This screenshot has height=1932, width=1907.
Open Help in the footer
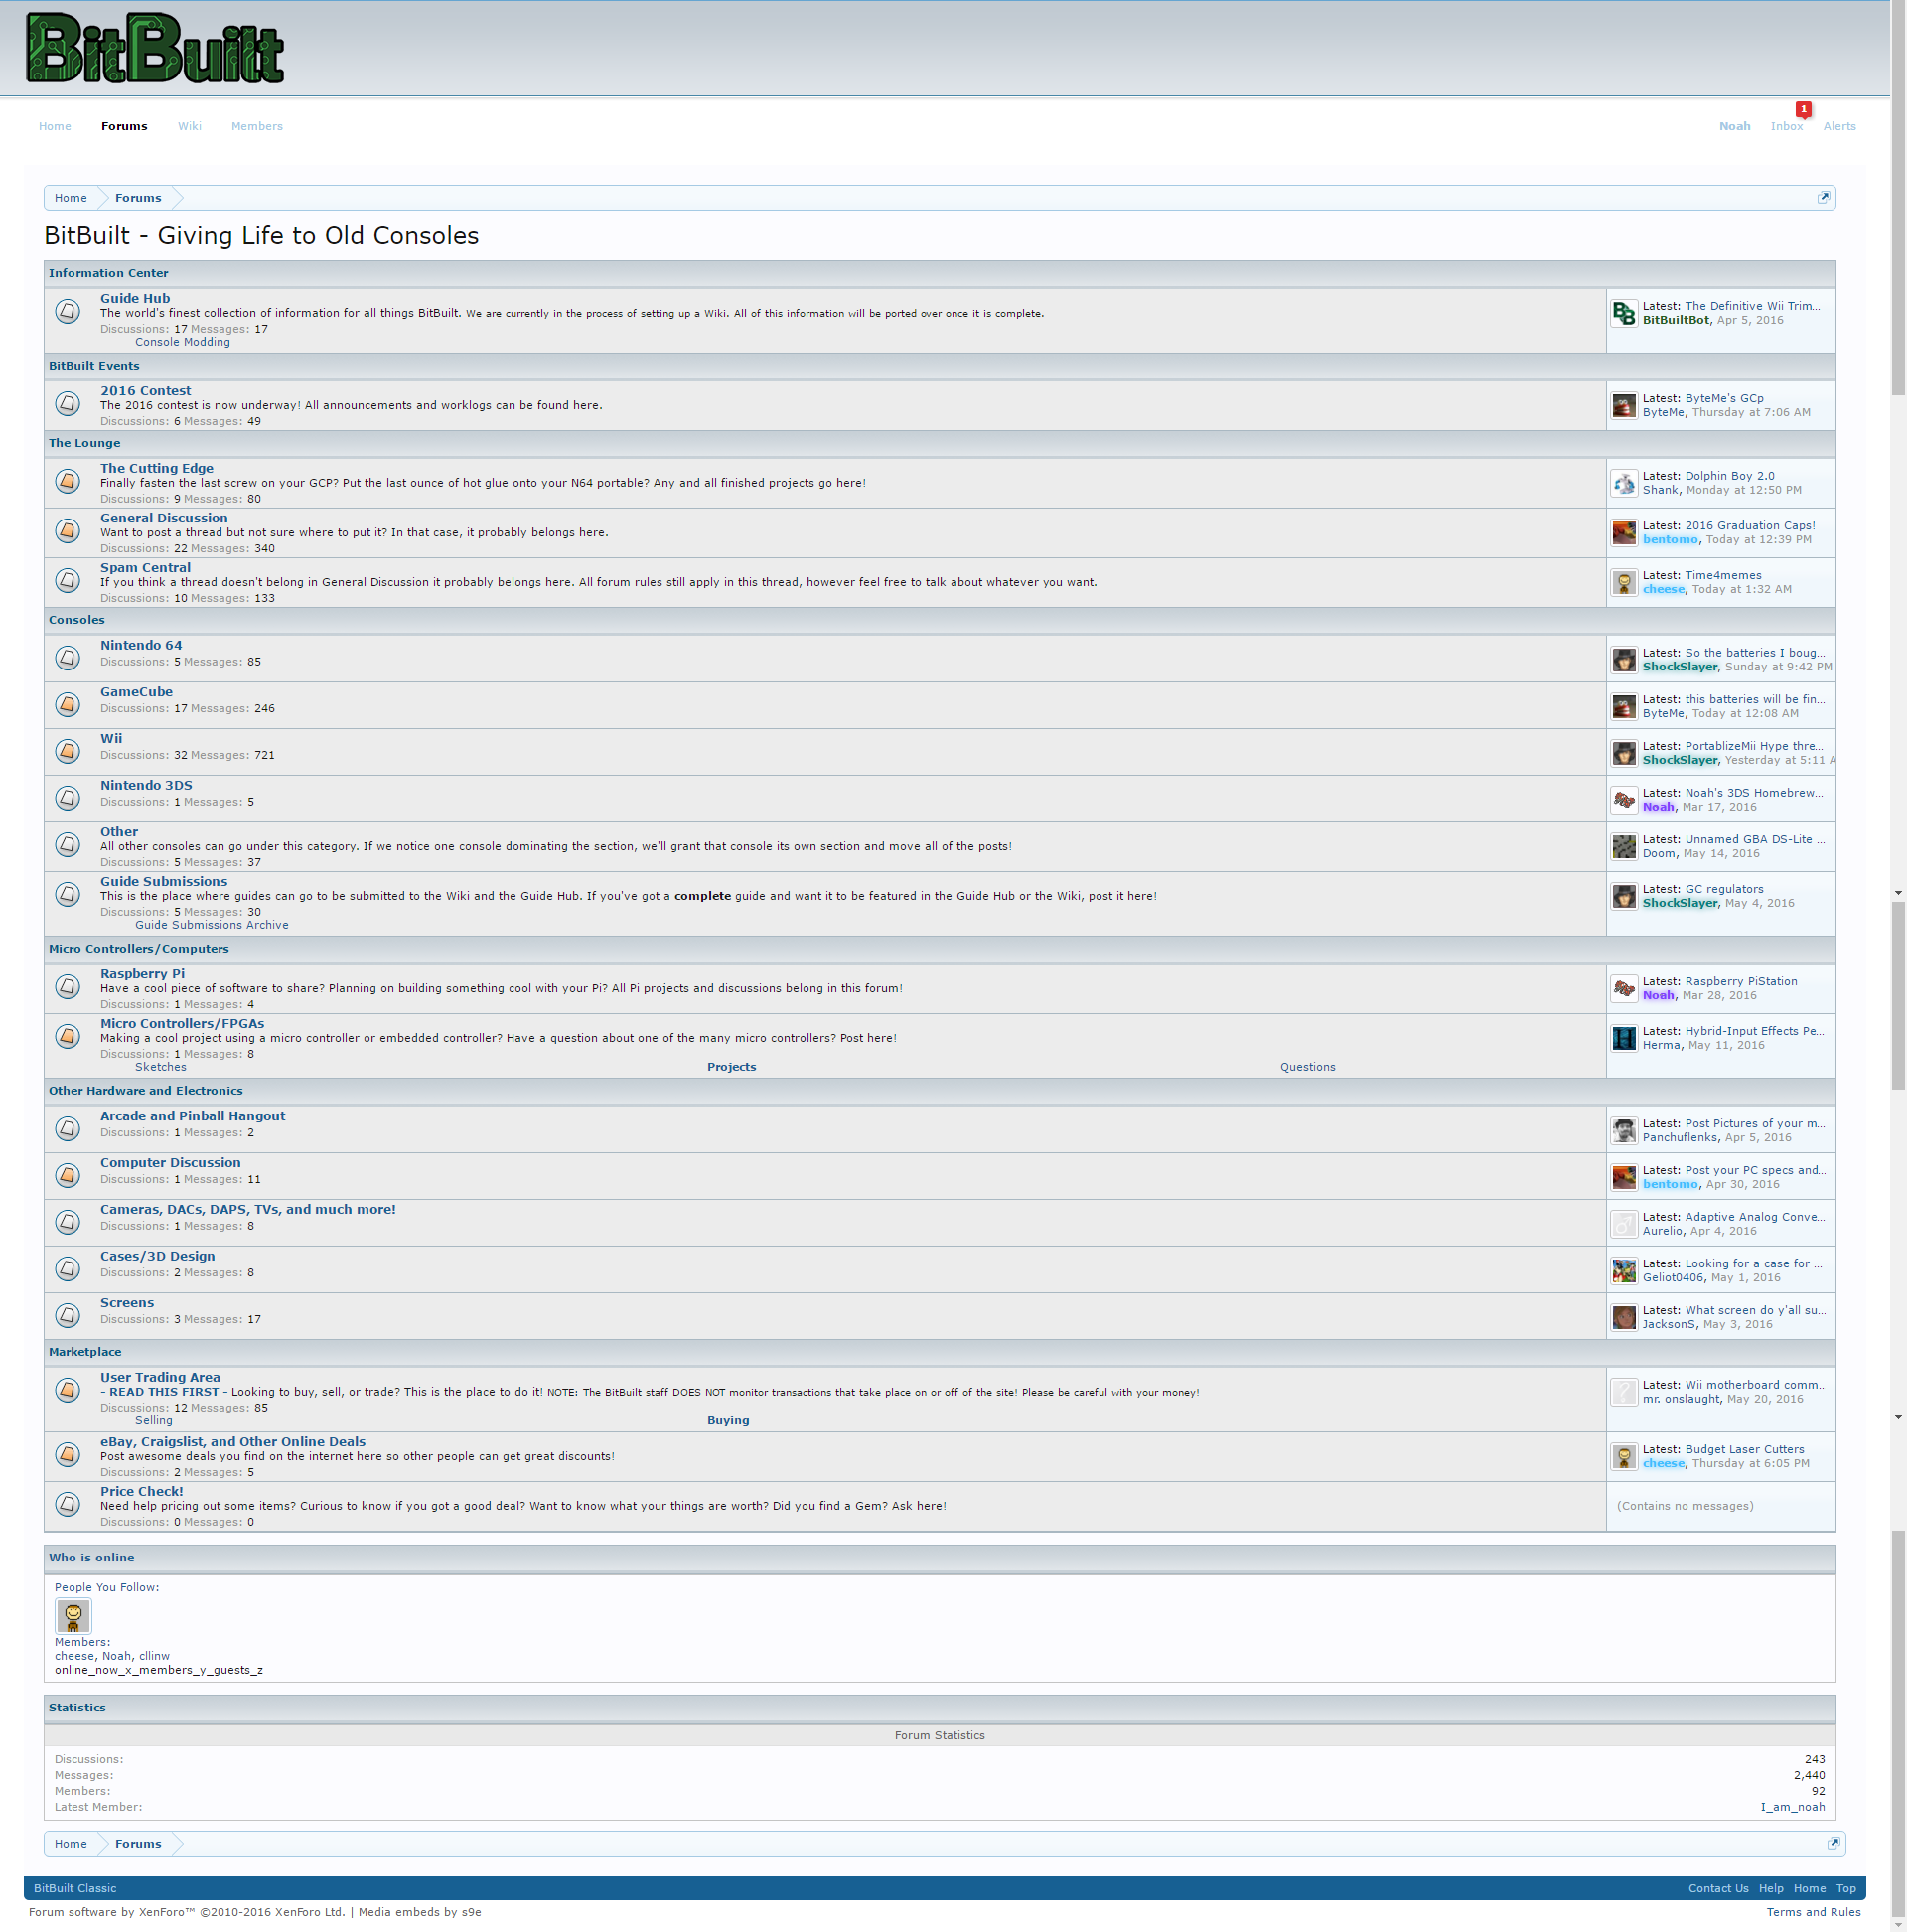1771,1888
